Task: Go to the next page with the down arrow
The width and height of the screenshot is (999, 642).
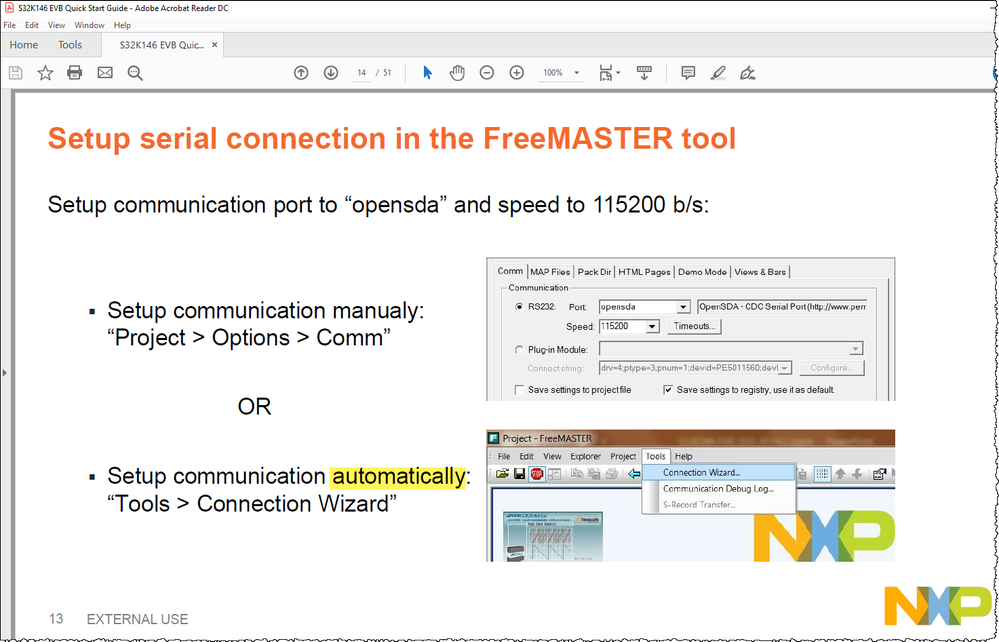Action: coord(331,73)
